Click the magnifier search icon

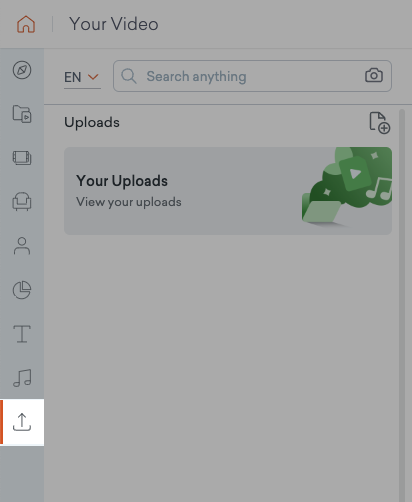128,76
